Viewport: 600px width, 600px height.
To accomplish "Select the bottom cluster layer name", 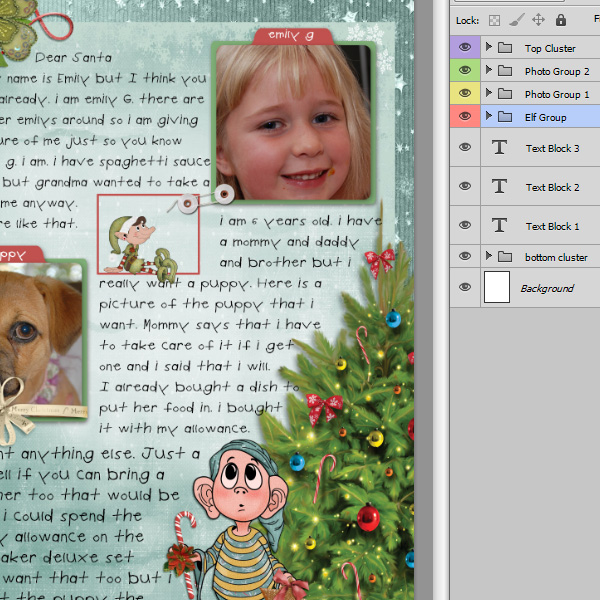I will (556, 258).
